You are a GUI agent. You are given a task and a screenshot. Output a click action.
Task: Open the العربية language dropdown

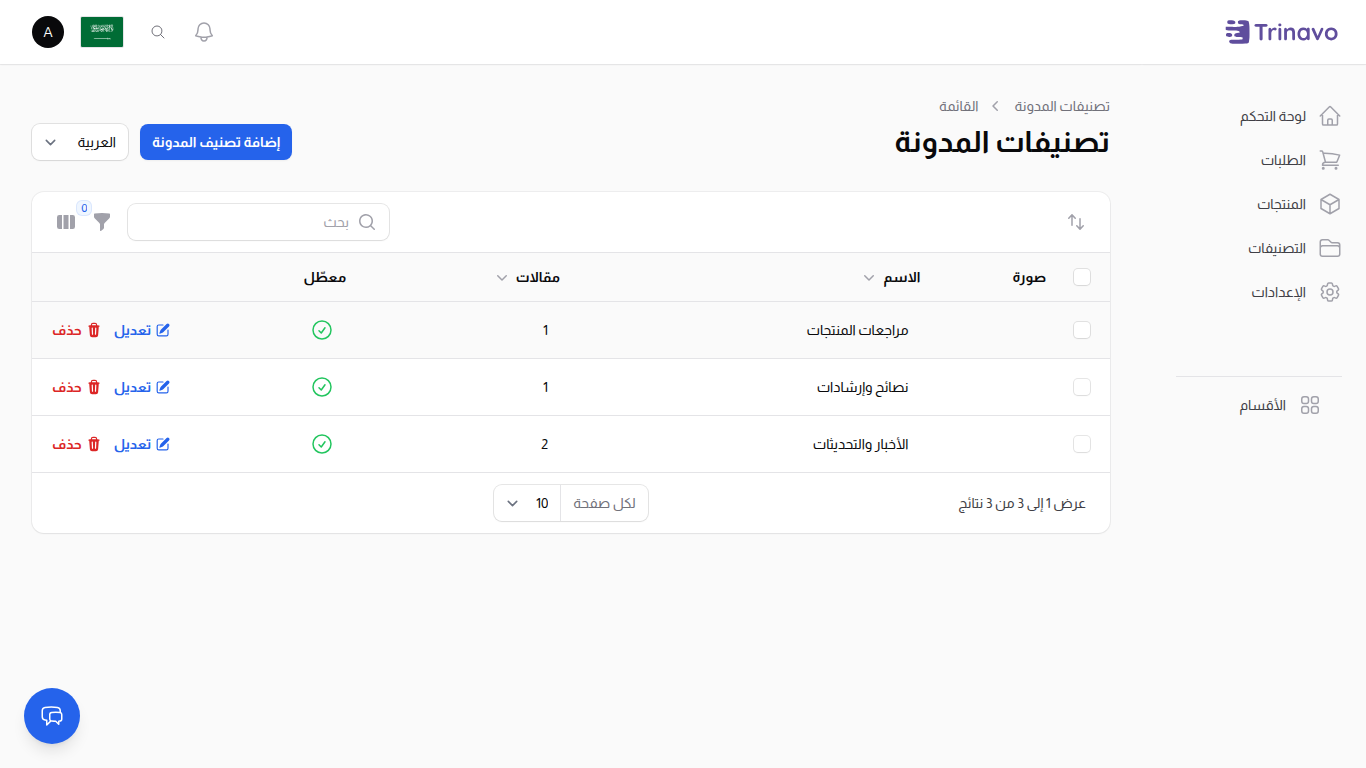click(x=79, y=142)
